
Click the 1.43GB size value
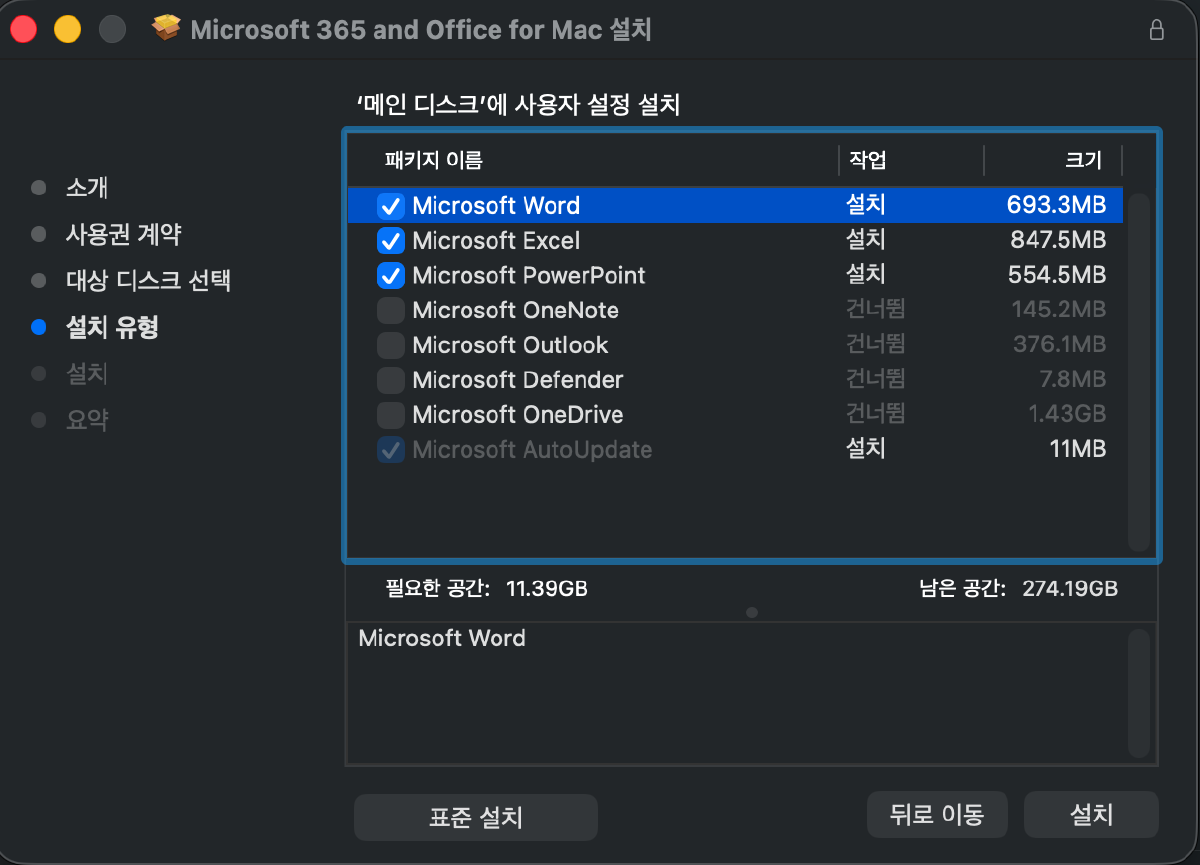click(x=1066, y=415)
